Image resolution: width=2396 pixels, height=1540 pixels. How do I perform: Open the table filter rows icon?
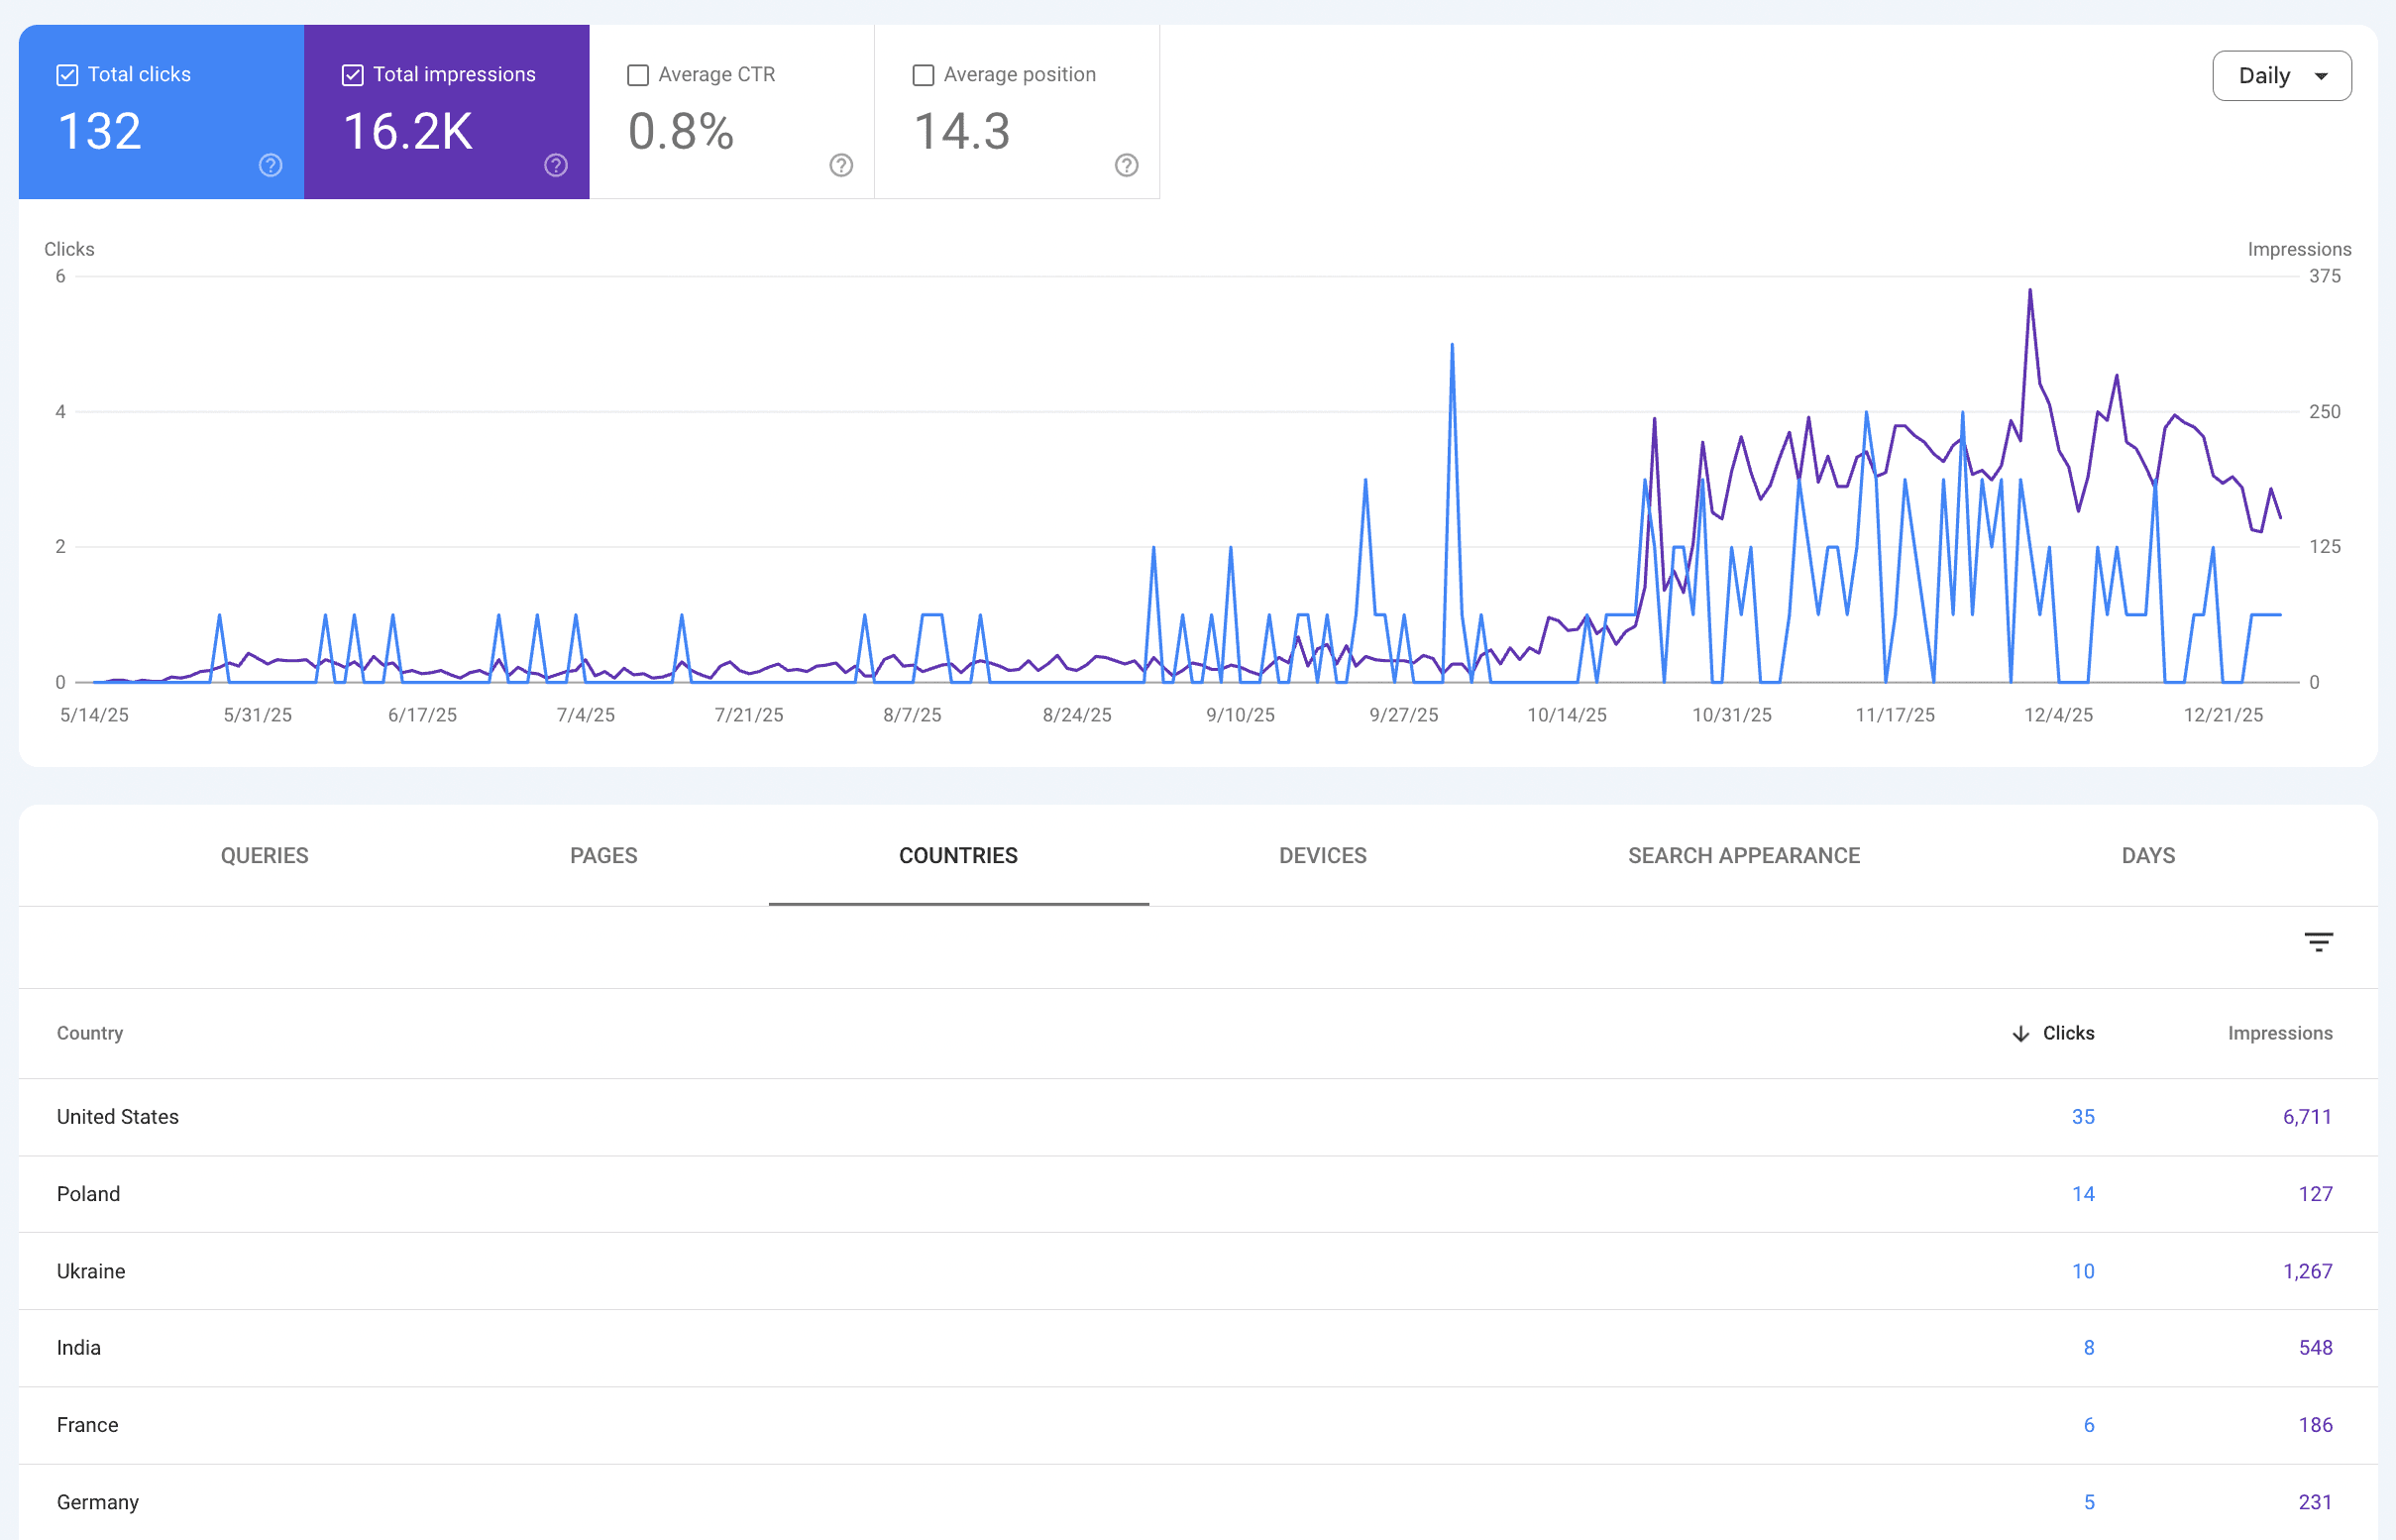[x=2318, y=941]
